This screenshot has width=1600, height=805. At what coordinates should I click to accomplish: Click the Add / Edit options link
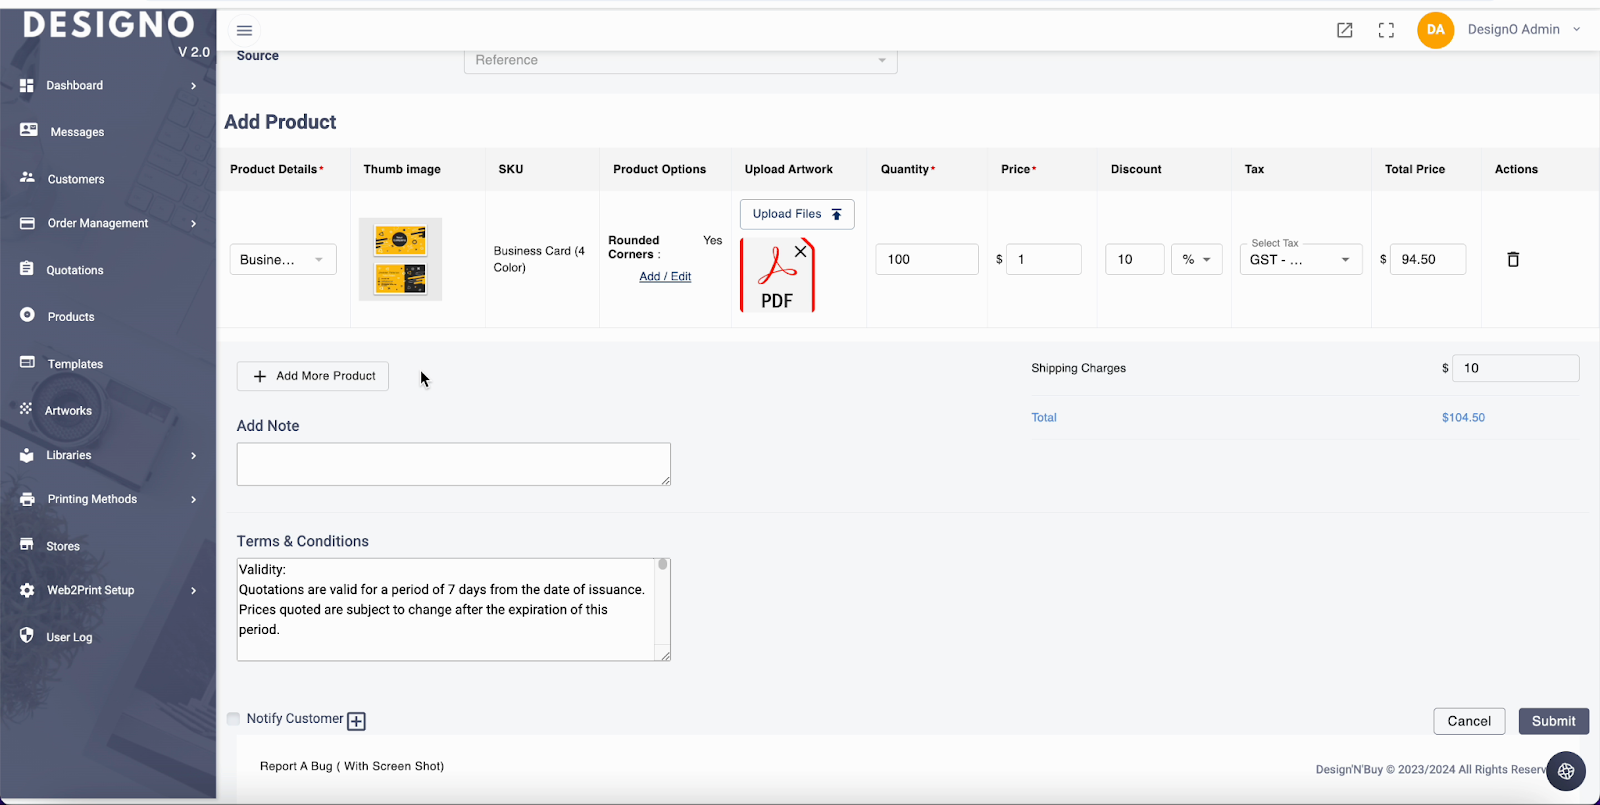click(665, 277)
